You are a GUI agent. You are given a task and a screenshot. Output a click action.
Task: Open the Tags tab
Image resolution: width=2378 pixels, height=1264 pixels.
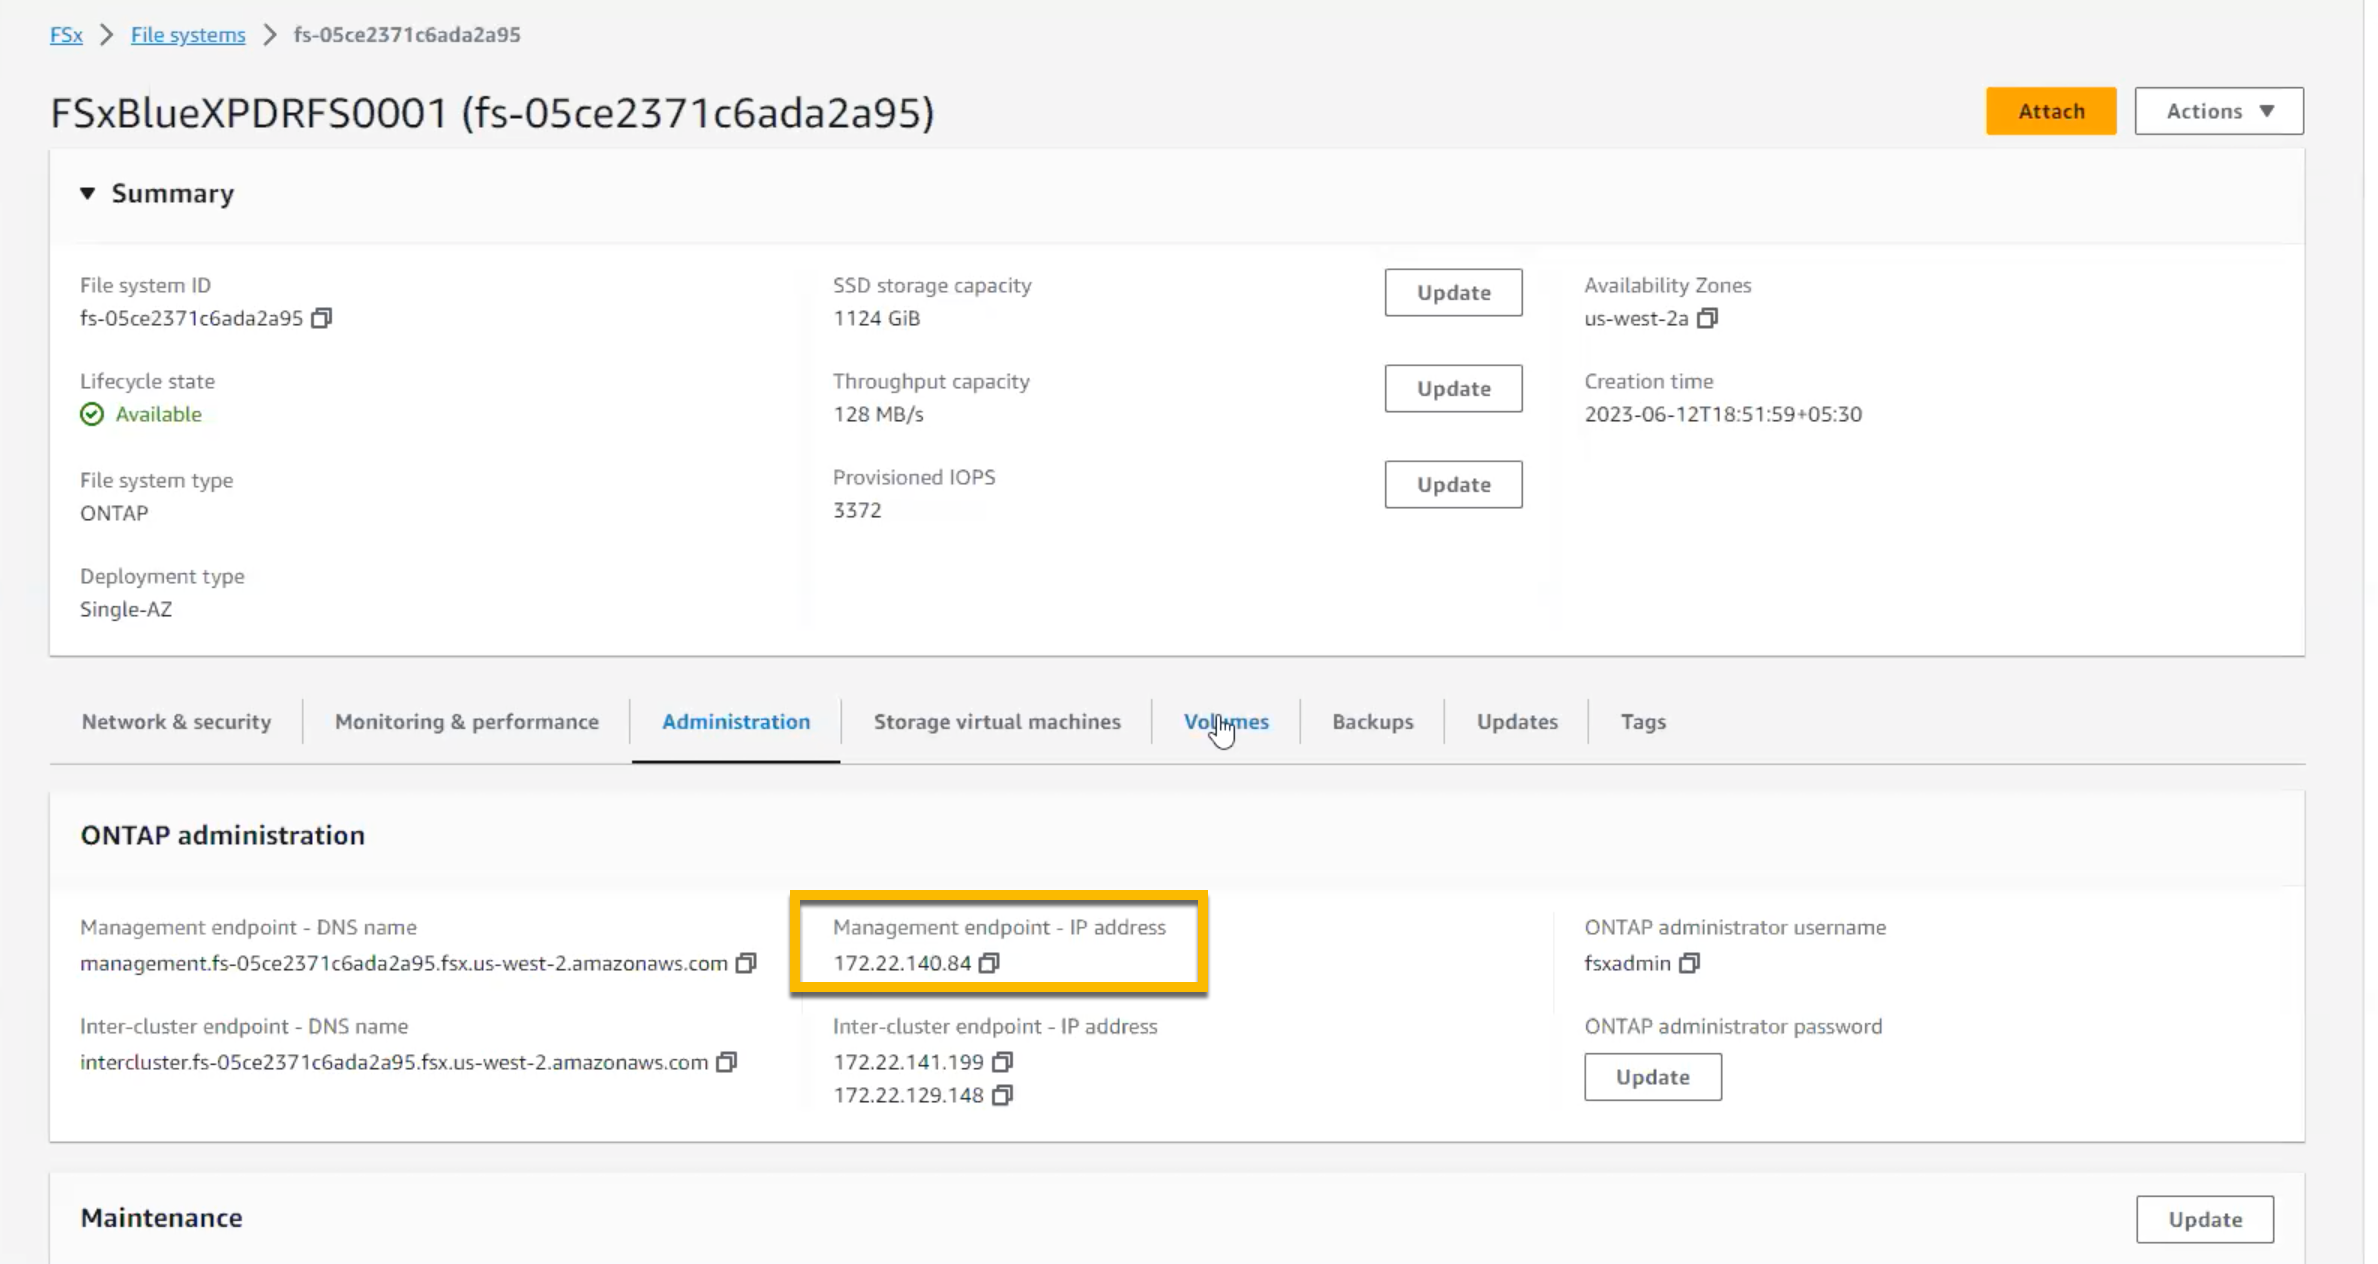[x=1643, y=722]
